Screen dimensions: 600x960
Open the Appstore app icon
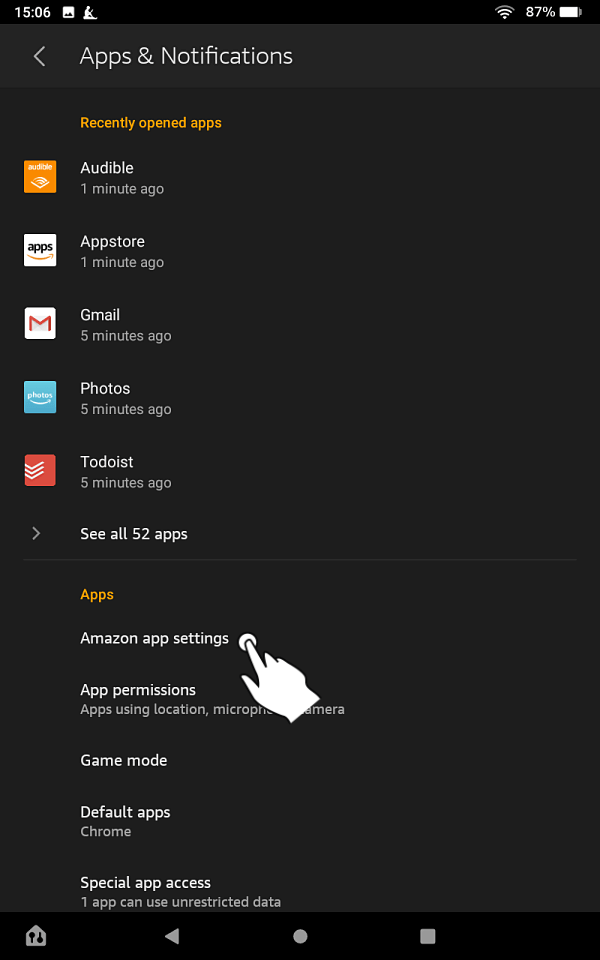[x=40, y=250]
